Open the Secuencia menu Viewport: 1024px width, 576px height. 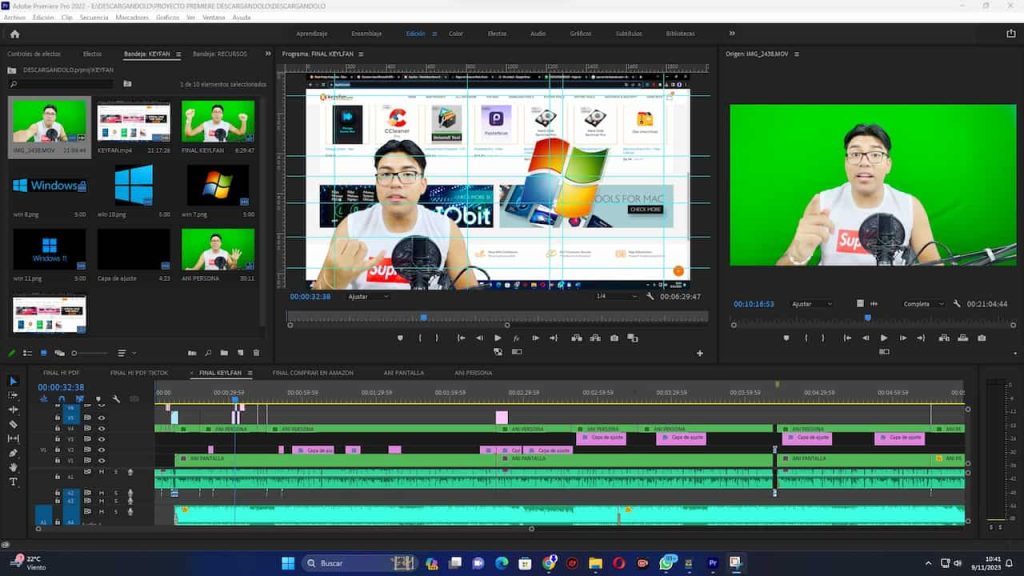(x=94, y=18)
